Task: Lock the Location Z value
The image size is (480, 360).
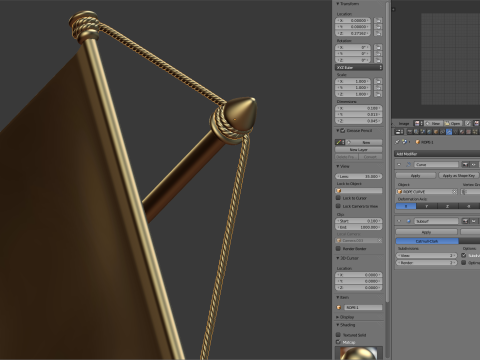Action: coord(378,33)
